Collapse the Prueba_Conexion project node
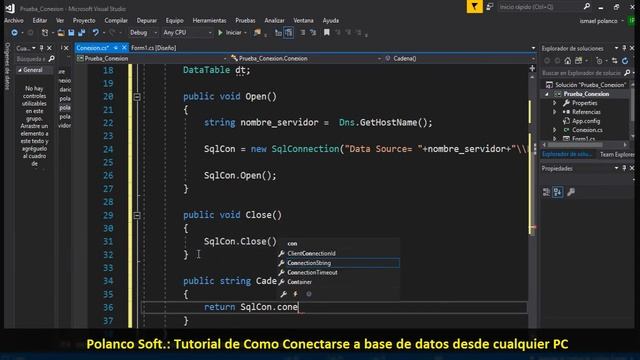 click(547, 94)
